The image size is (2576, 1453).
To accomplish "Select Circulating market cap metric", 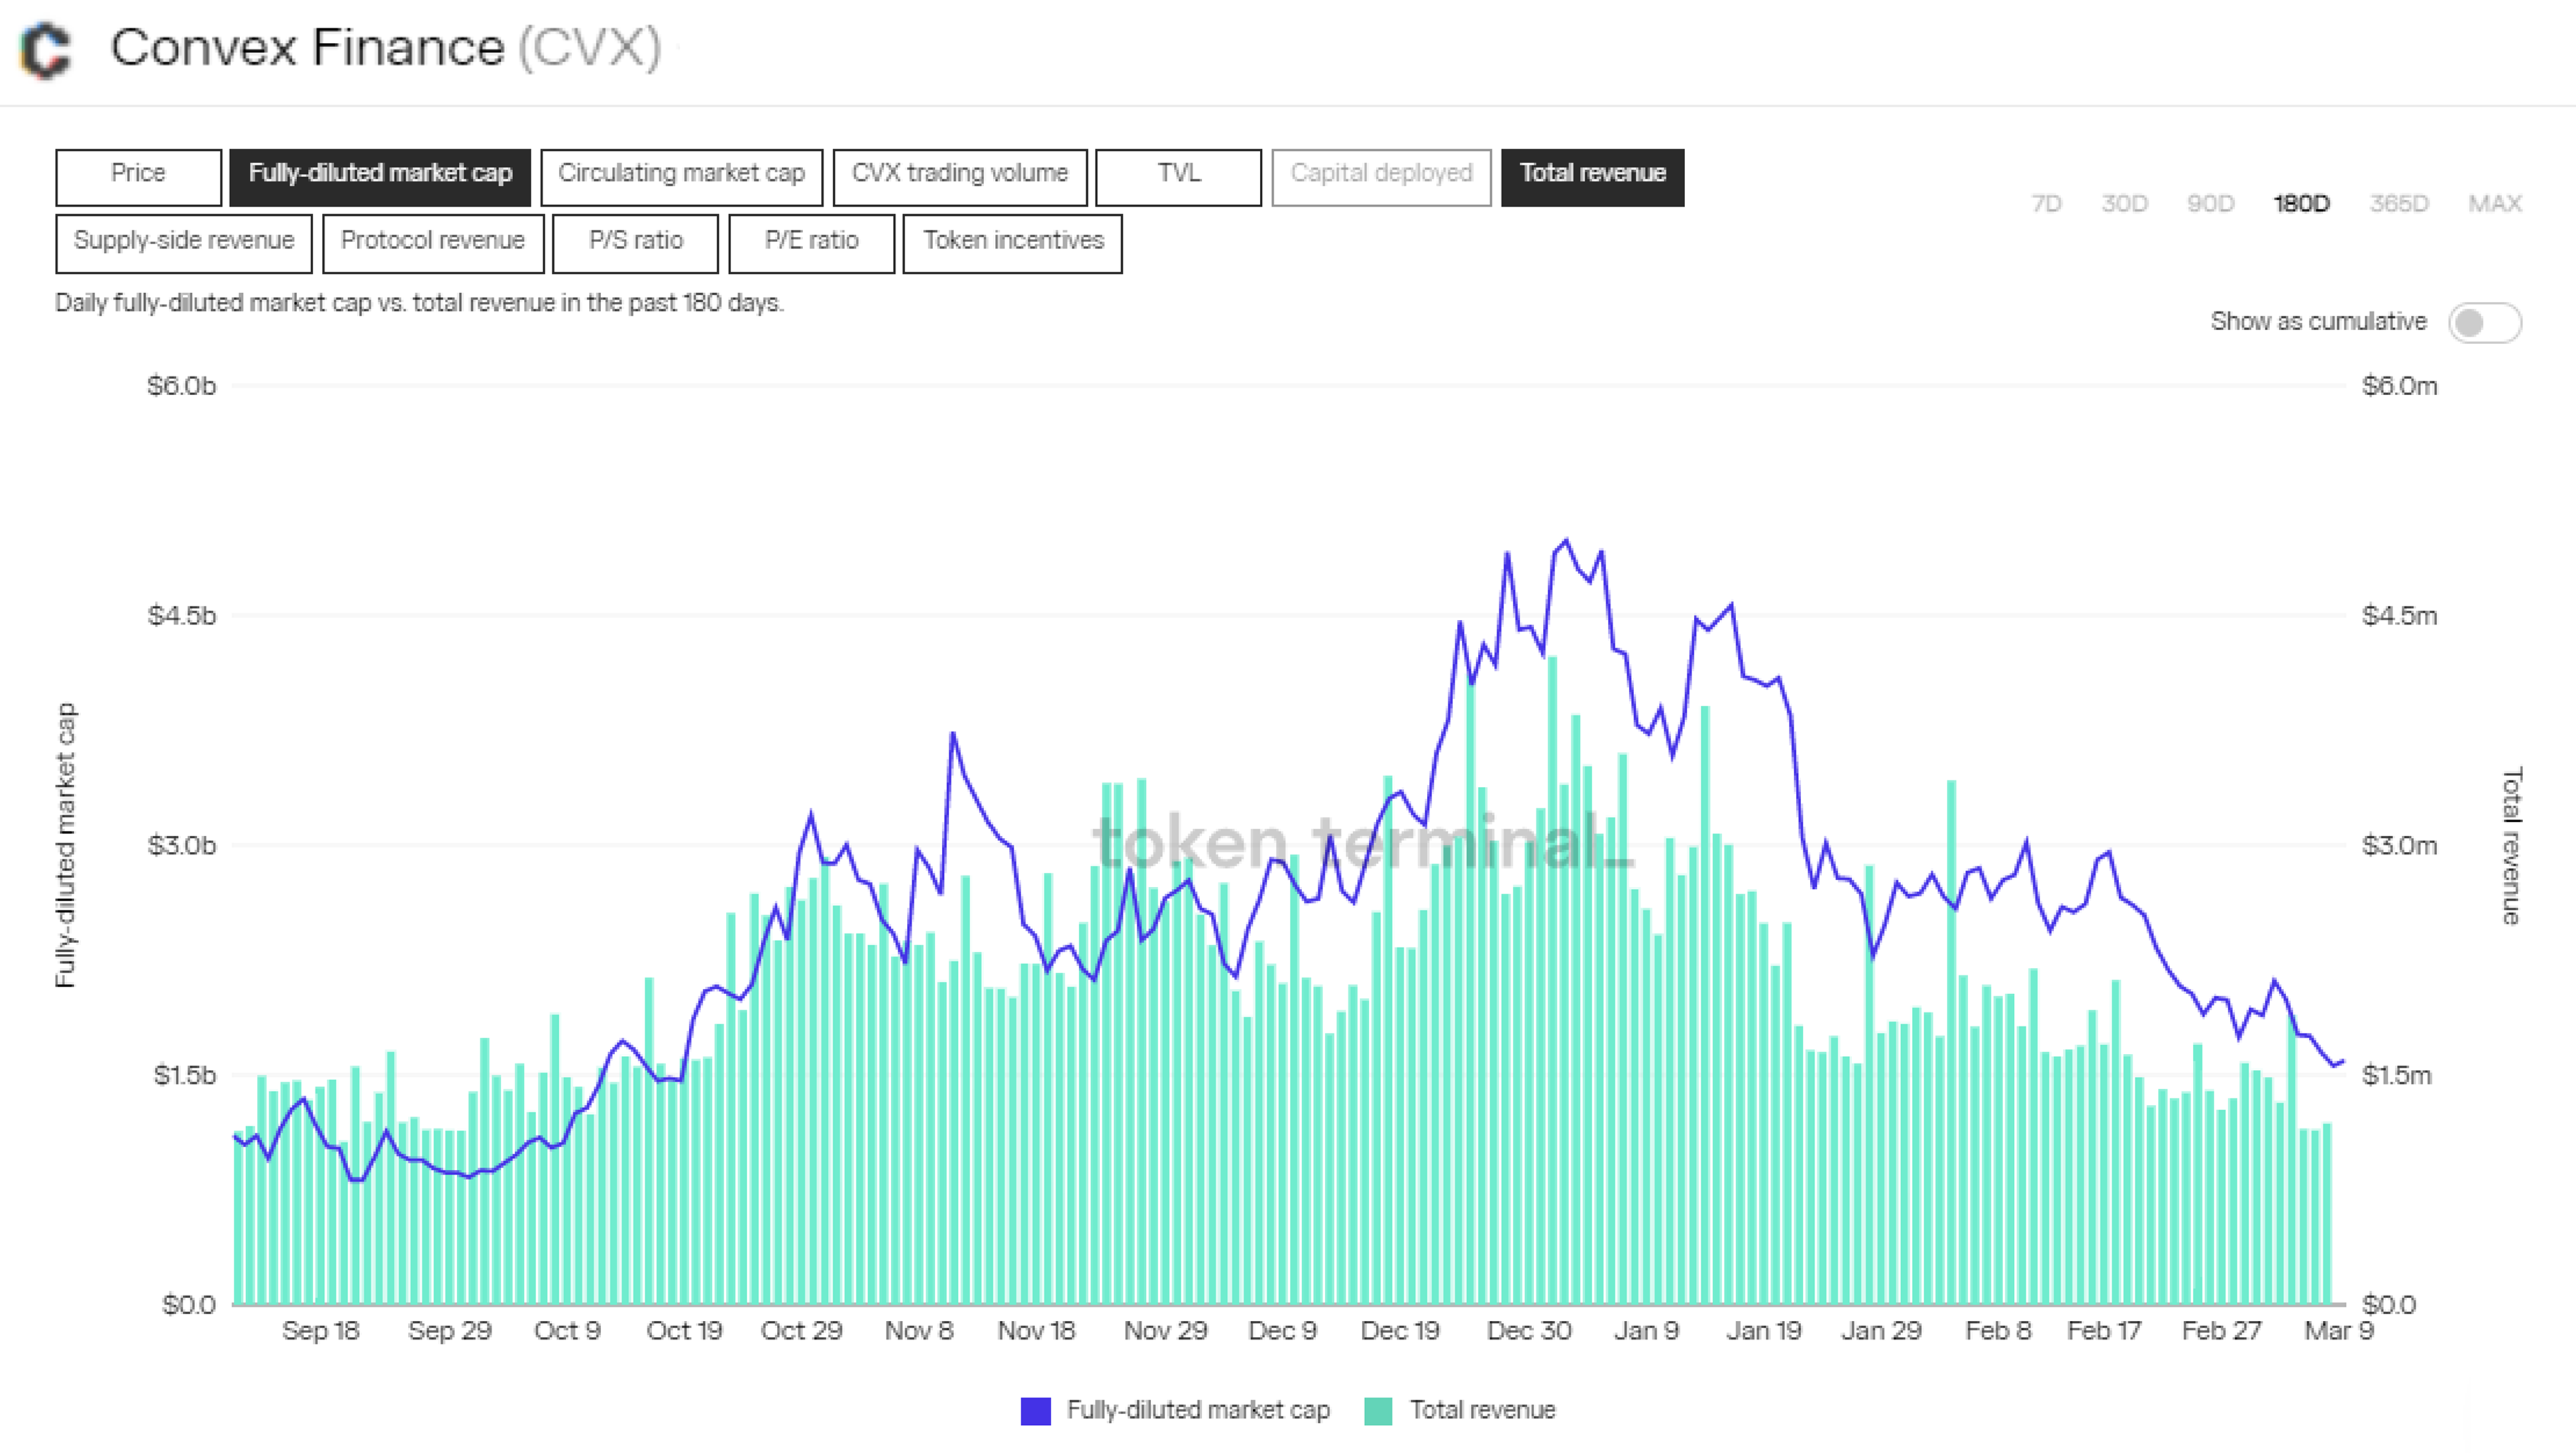I will coord(681,177).
